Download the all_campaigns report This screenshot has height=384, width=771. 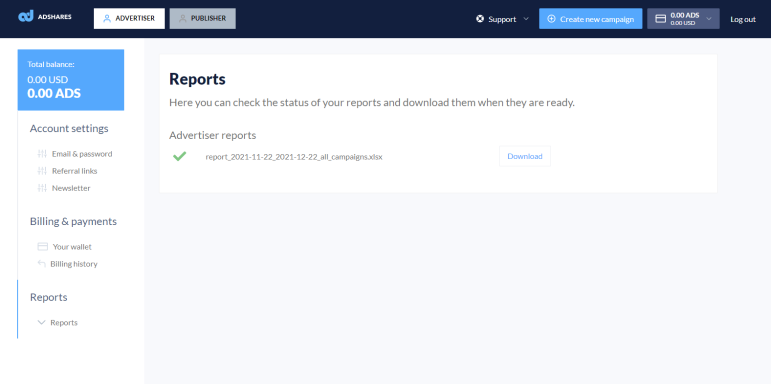(x=525, y=156)
